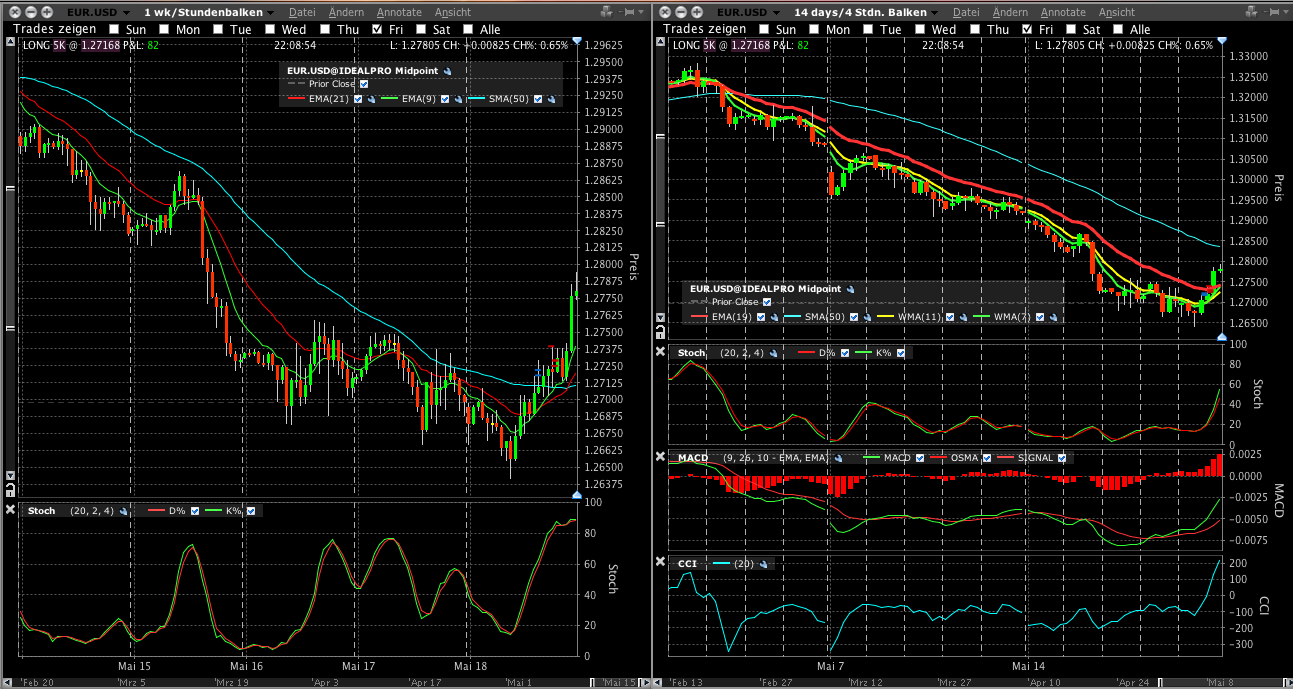
Task: Open Annotate menu in left chart
Action: point(399,12)
